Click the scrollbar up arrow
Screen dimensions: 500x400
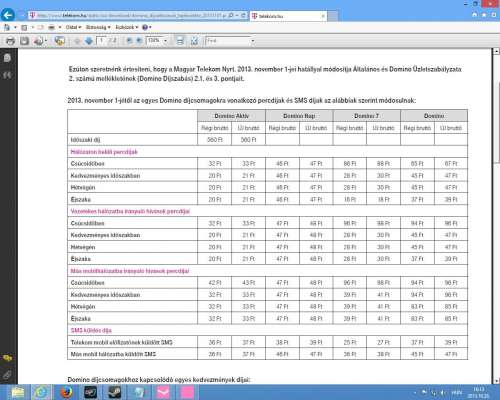click(x=496, y=51)
